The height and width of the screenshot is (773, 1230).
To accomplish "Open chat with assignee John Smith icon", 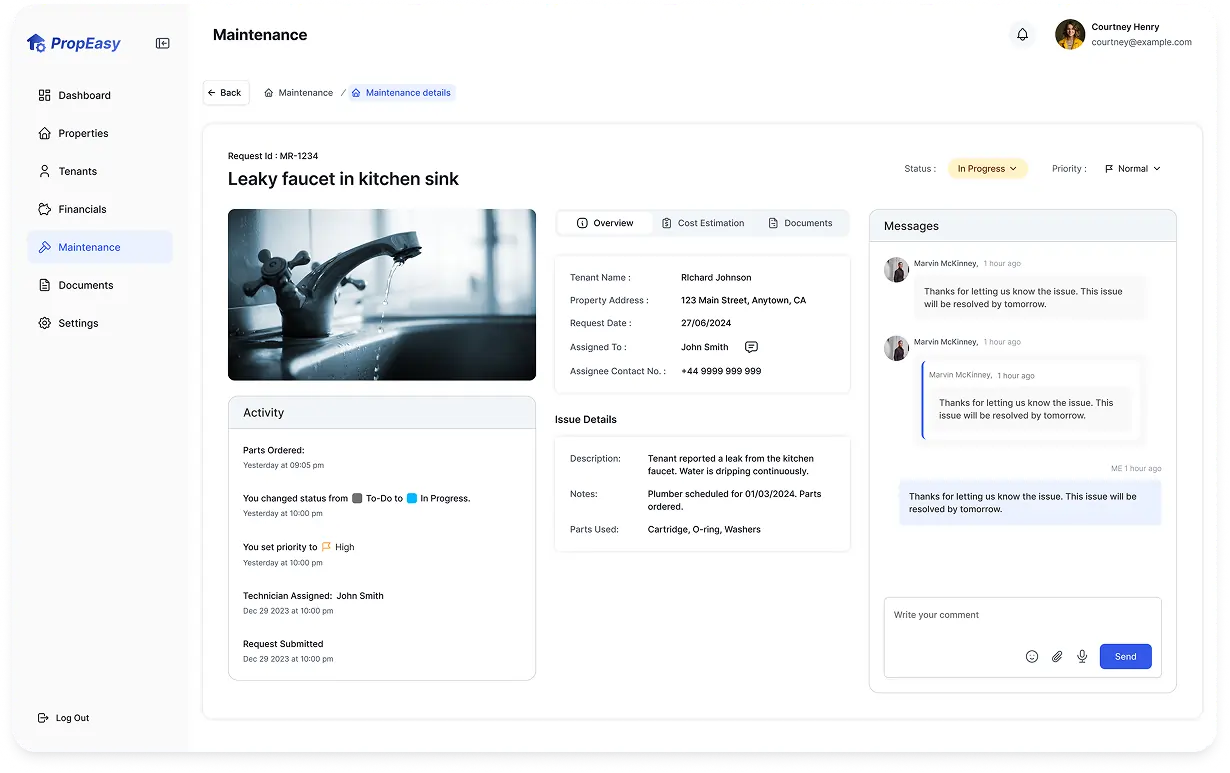I will click(x=751, y=347).
